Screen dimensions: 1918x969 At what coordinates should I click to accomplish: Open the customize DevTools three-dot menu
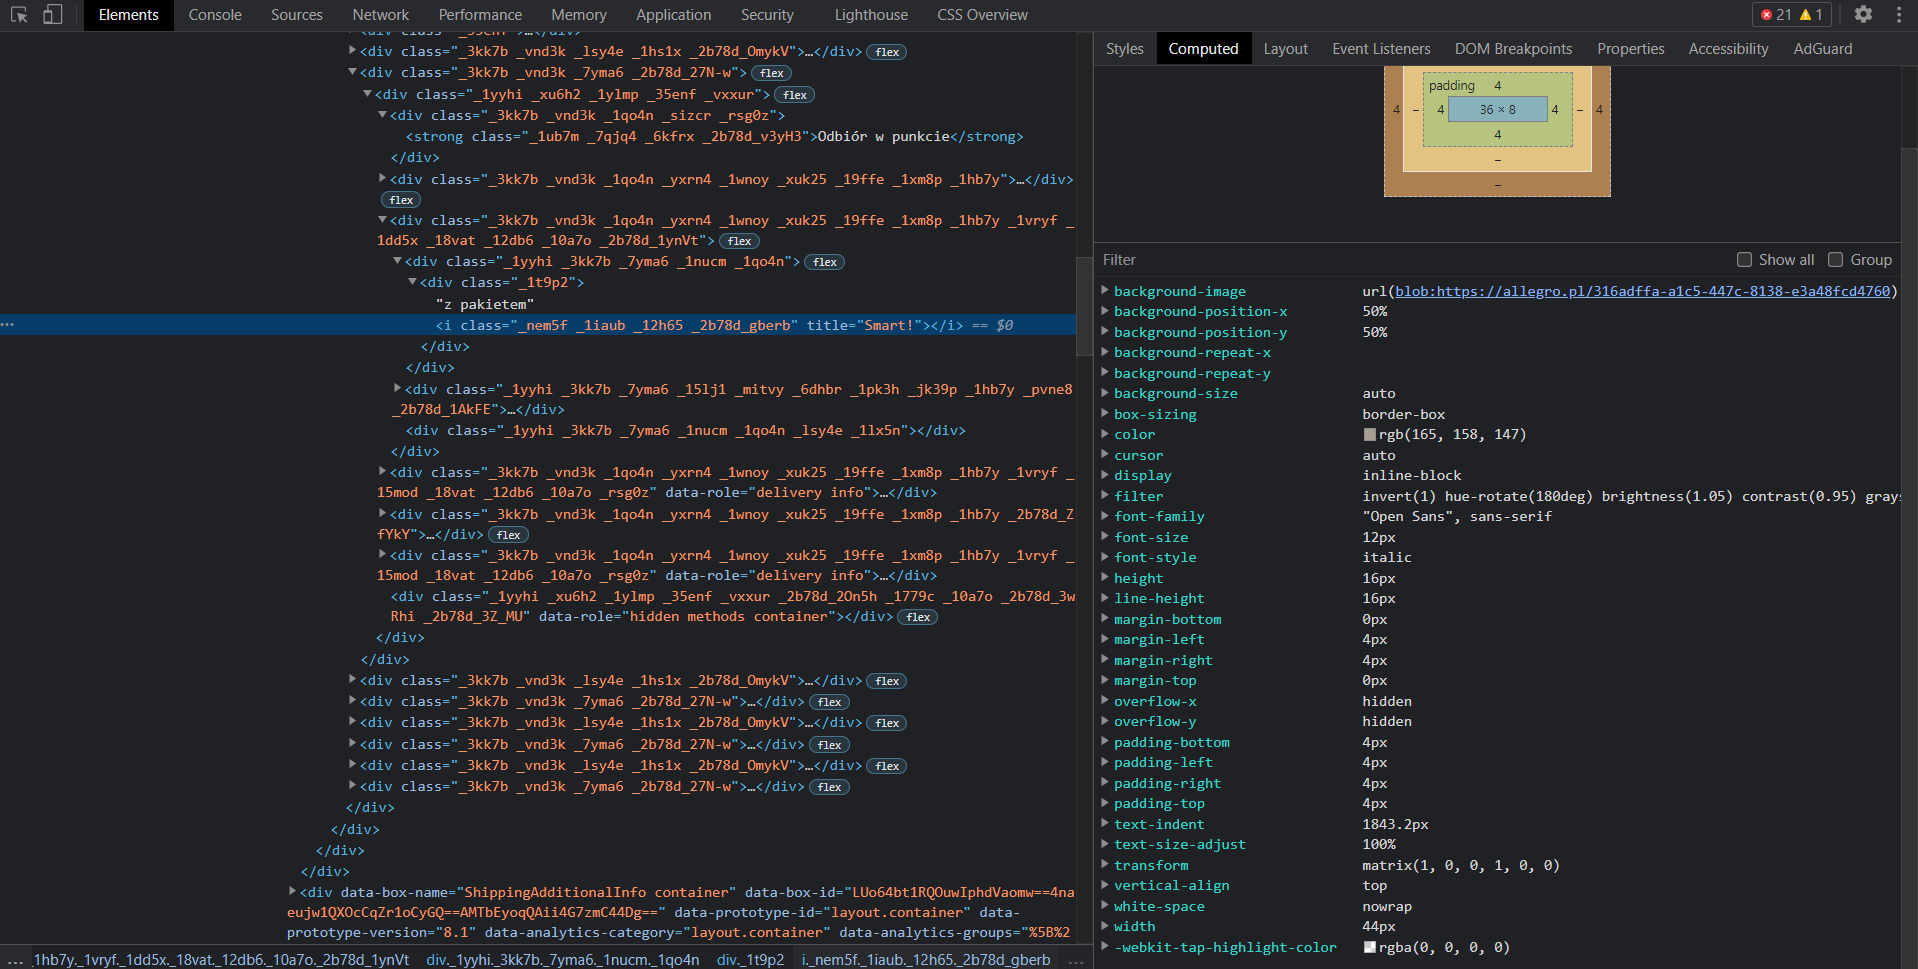pos(1898,15)
